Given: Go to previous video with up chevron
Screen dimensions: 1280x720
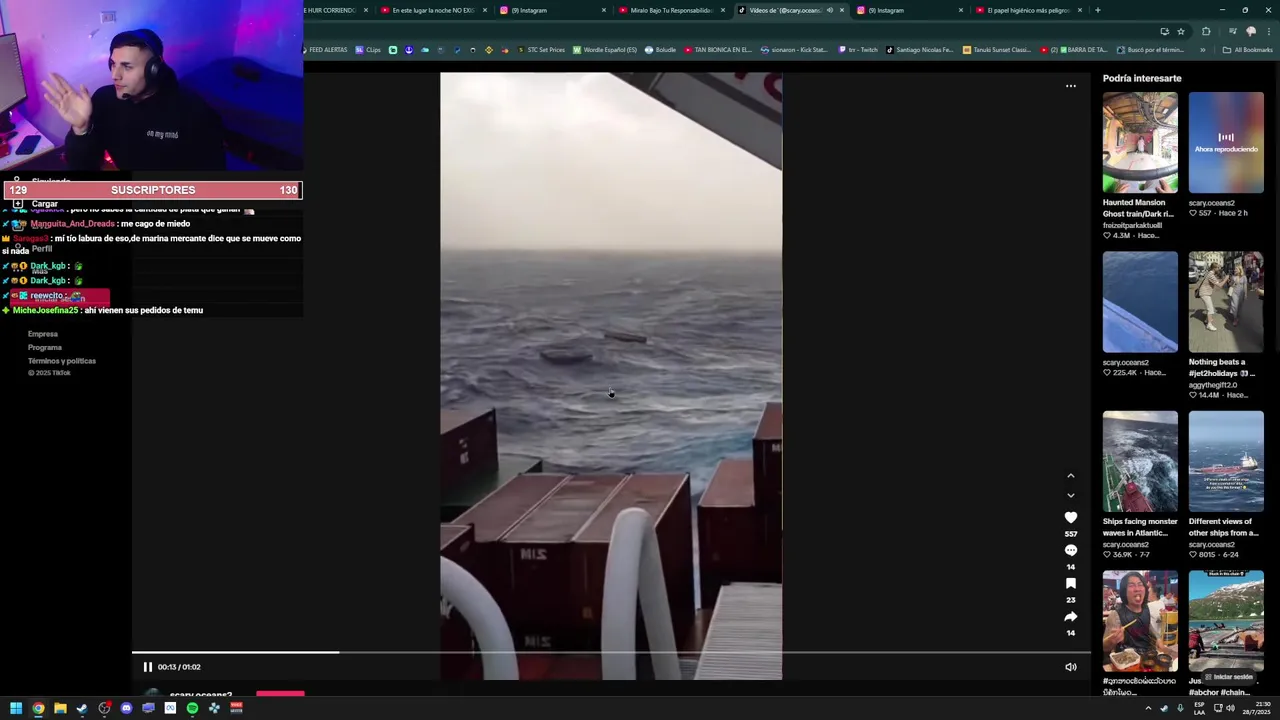Looking at the screenshot, I should click(1070, 476).
